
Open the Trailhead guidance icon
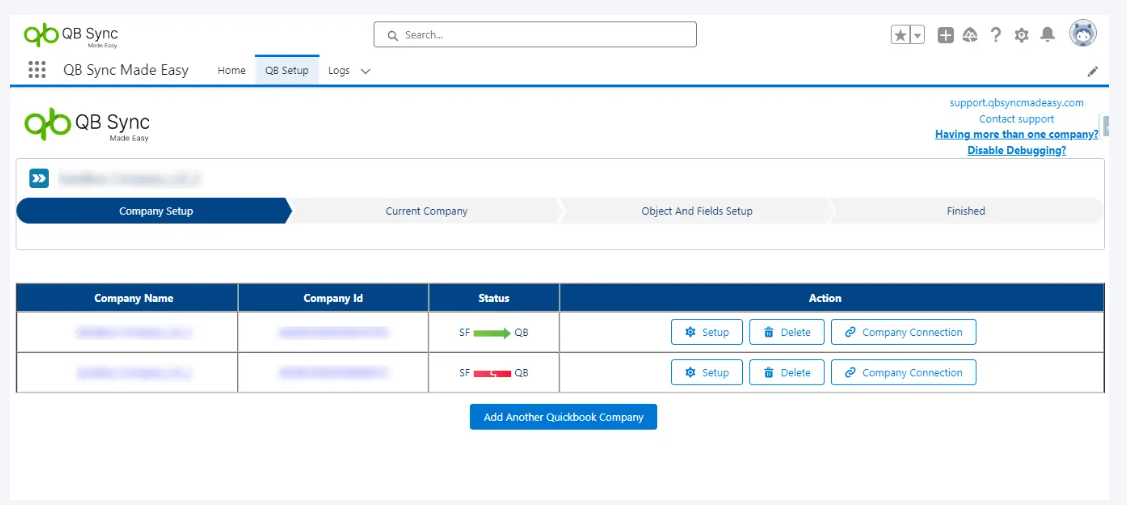(x=970, y=34)
